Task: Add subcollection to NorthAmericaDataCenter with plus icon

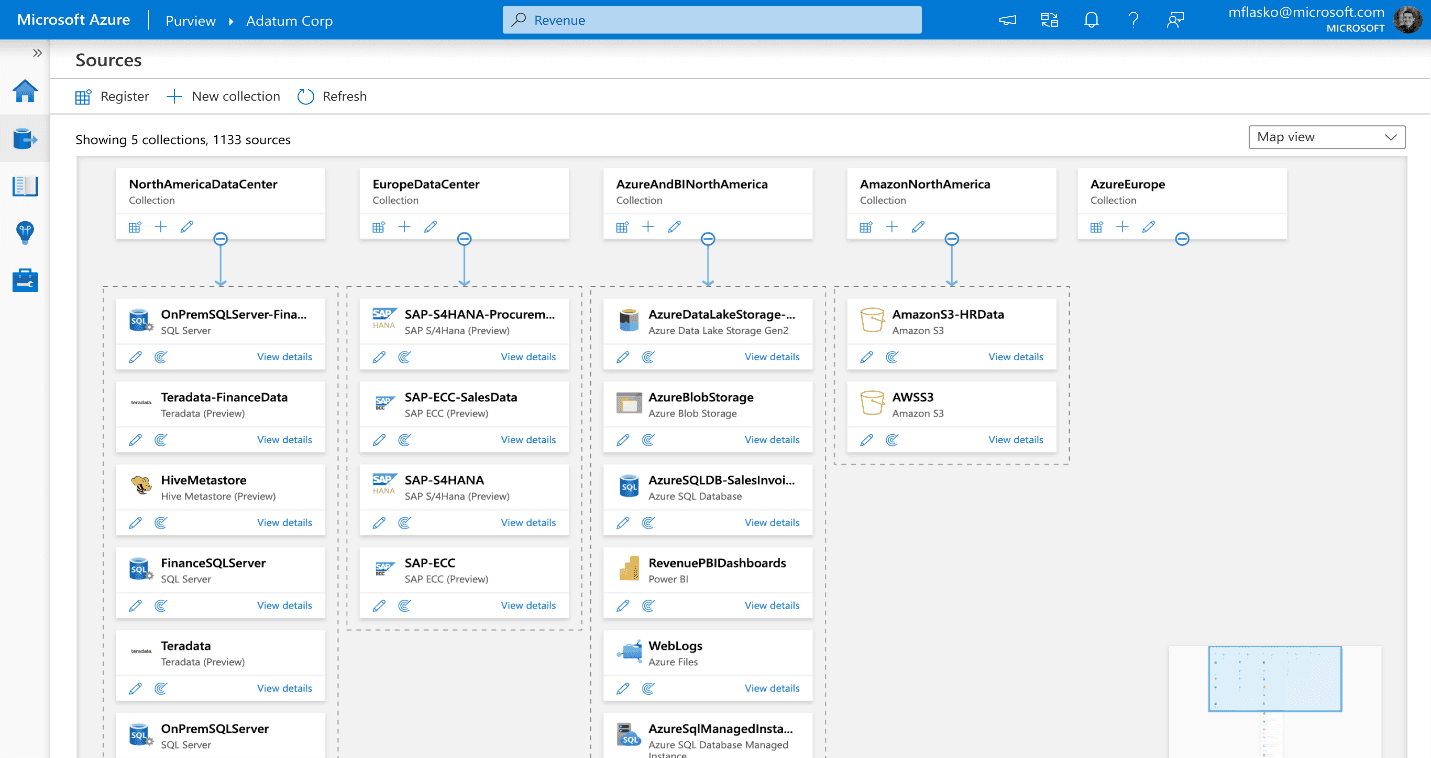Action: click(161, 227)
